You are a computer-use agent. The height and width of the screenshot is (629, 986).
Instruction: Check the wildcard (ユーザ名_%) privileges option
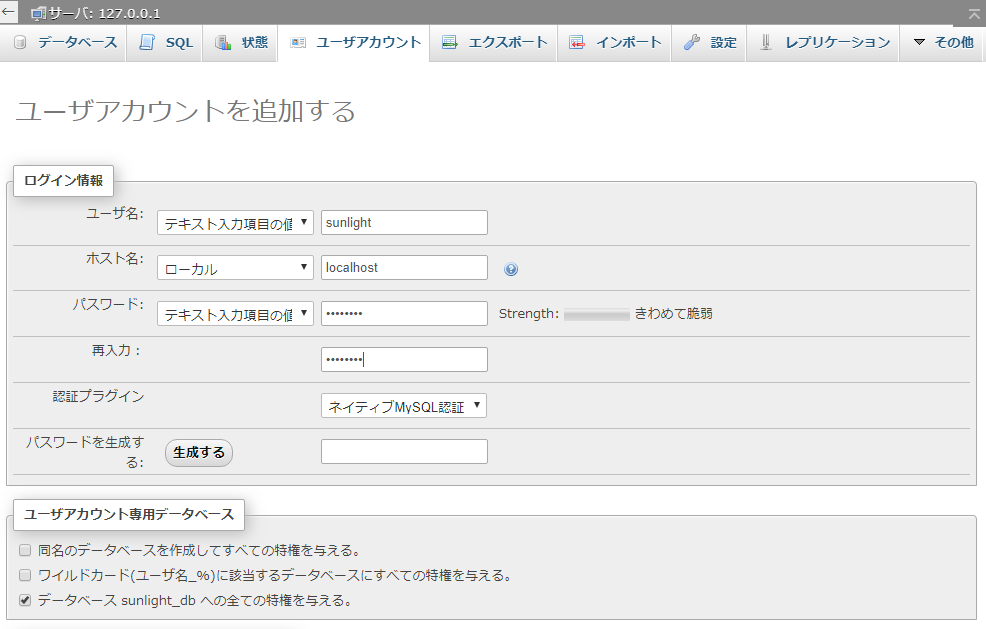click(25, 575)
